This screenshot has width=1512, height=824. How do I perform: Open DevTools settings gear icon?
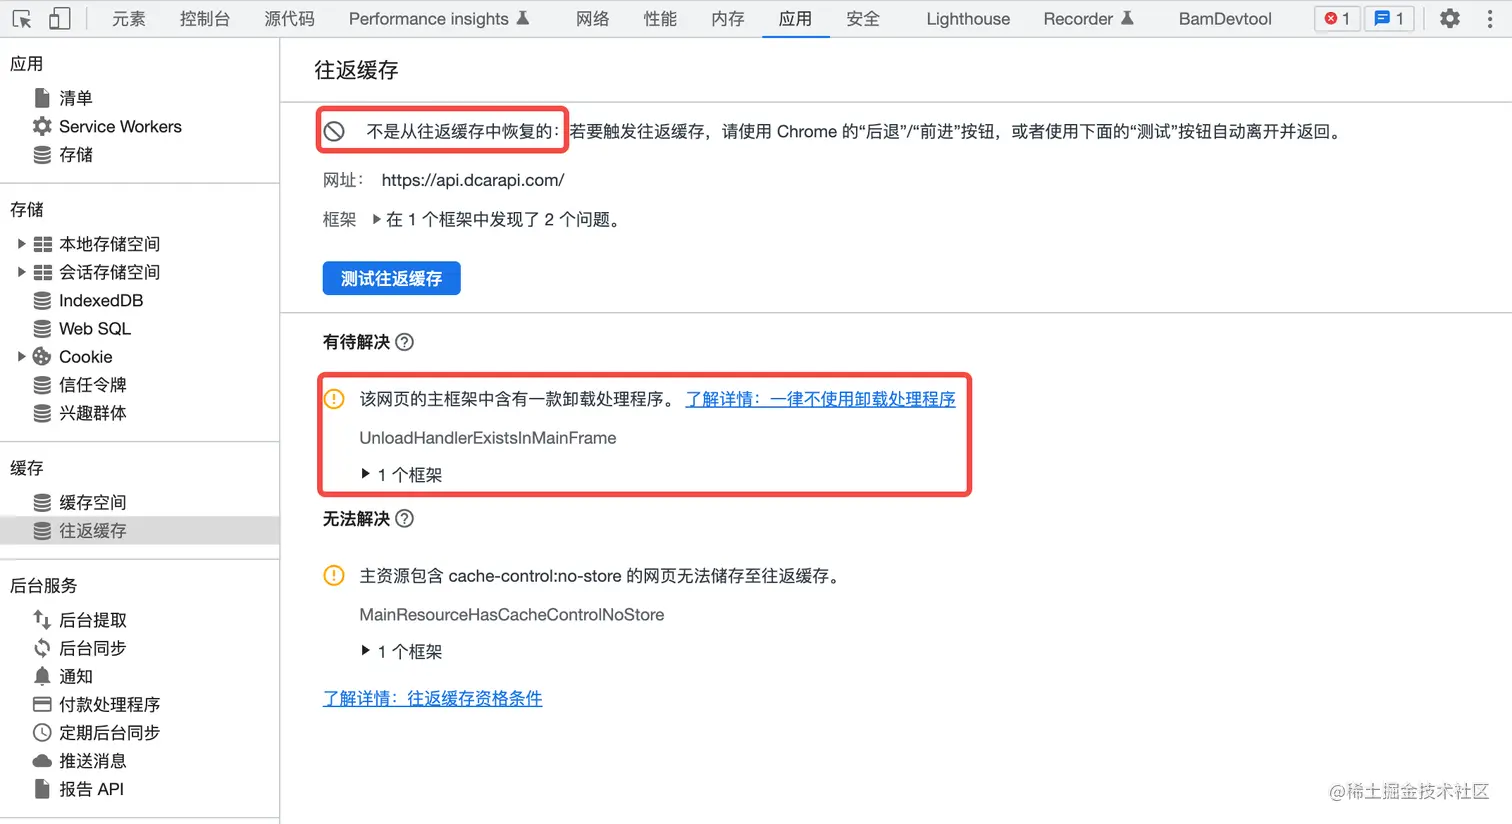pos(1450,18)
